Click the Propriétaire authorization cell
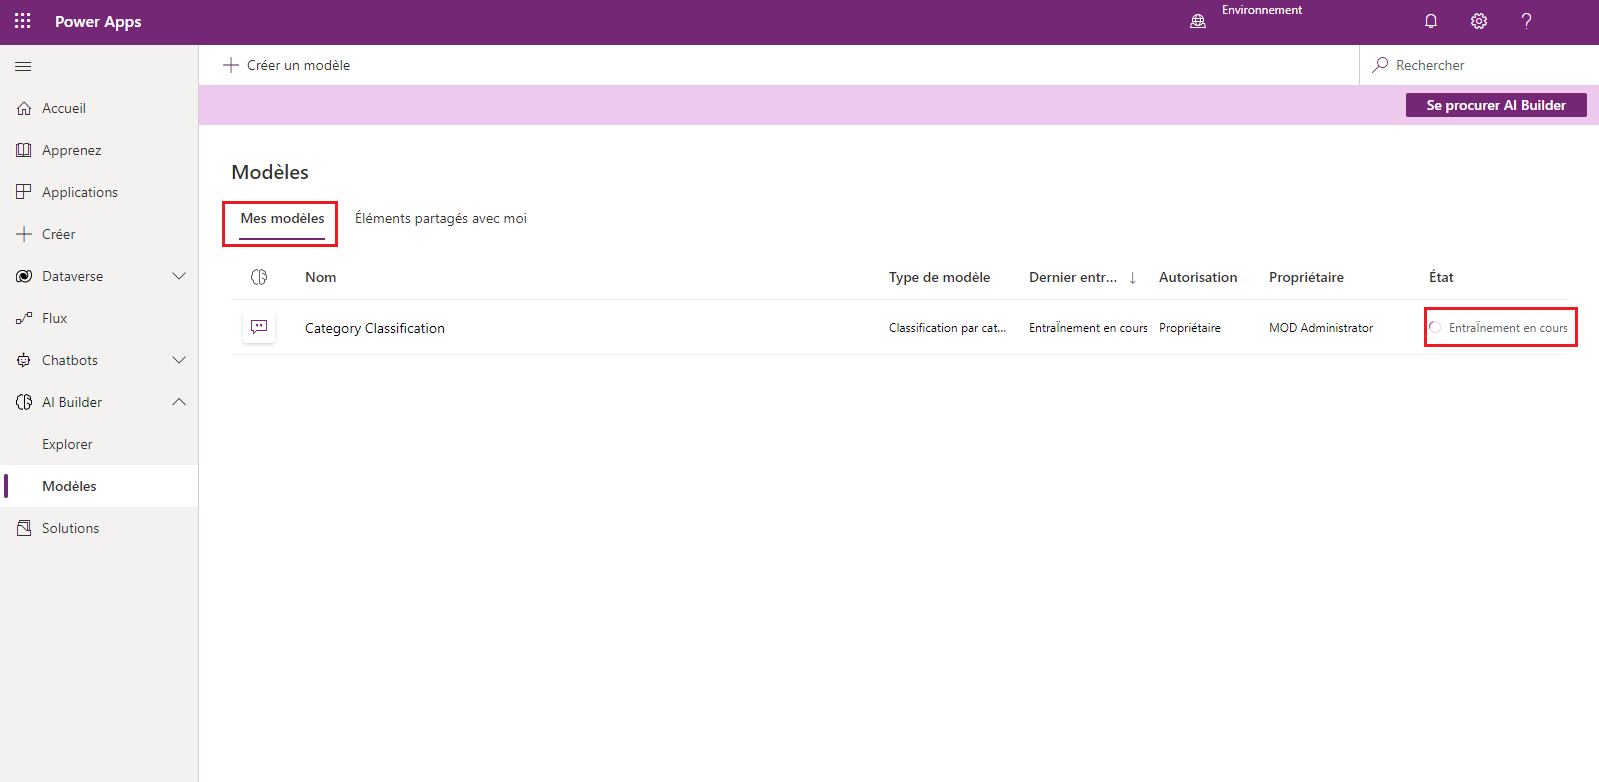Viewport: 1599px width, 782px height. pyautogui.click(x=1190, y=328)
